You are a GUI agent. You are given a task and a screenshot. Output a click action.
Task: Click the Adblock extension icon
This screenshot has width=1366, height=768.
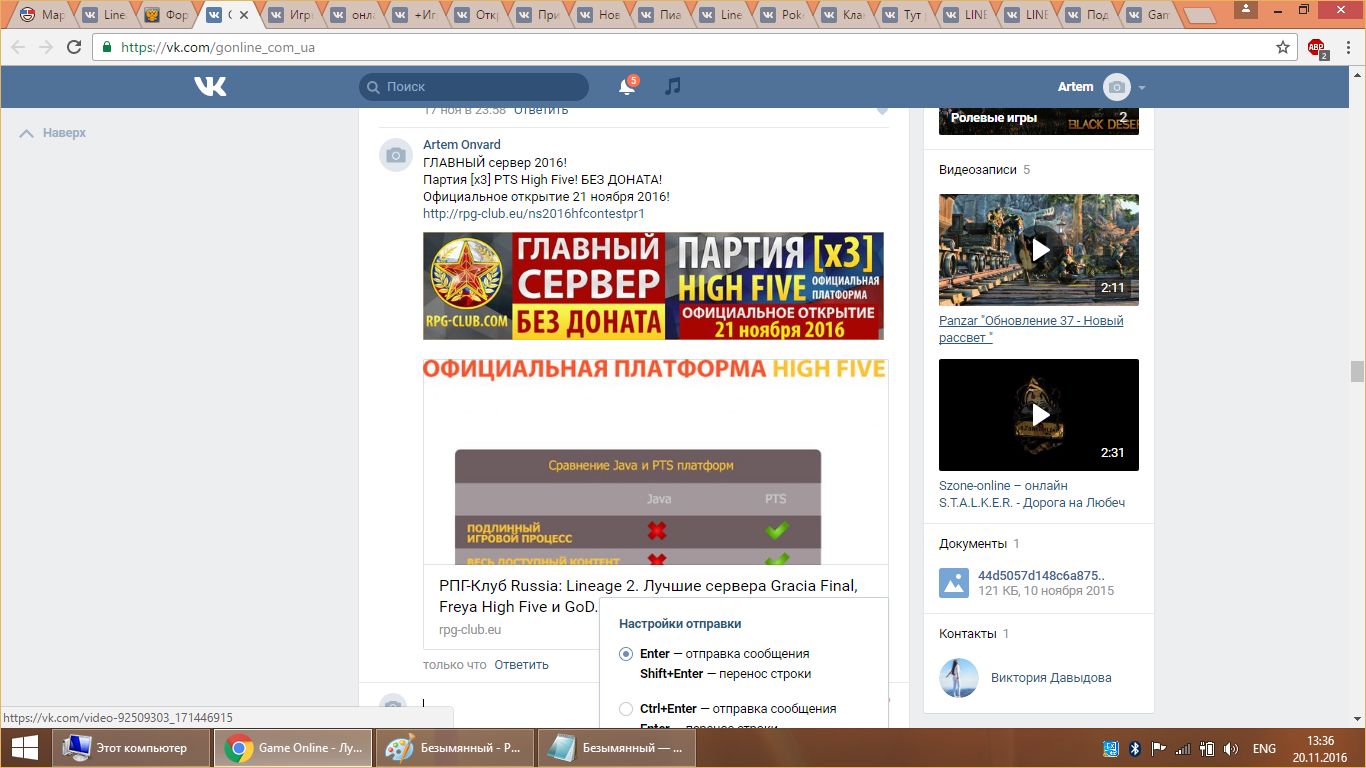pyautogui.click(x=1317, y=48)
